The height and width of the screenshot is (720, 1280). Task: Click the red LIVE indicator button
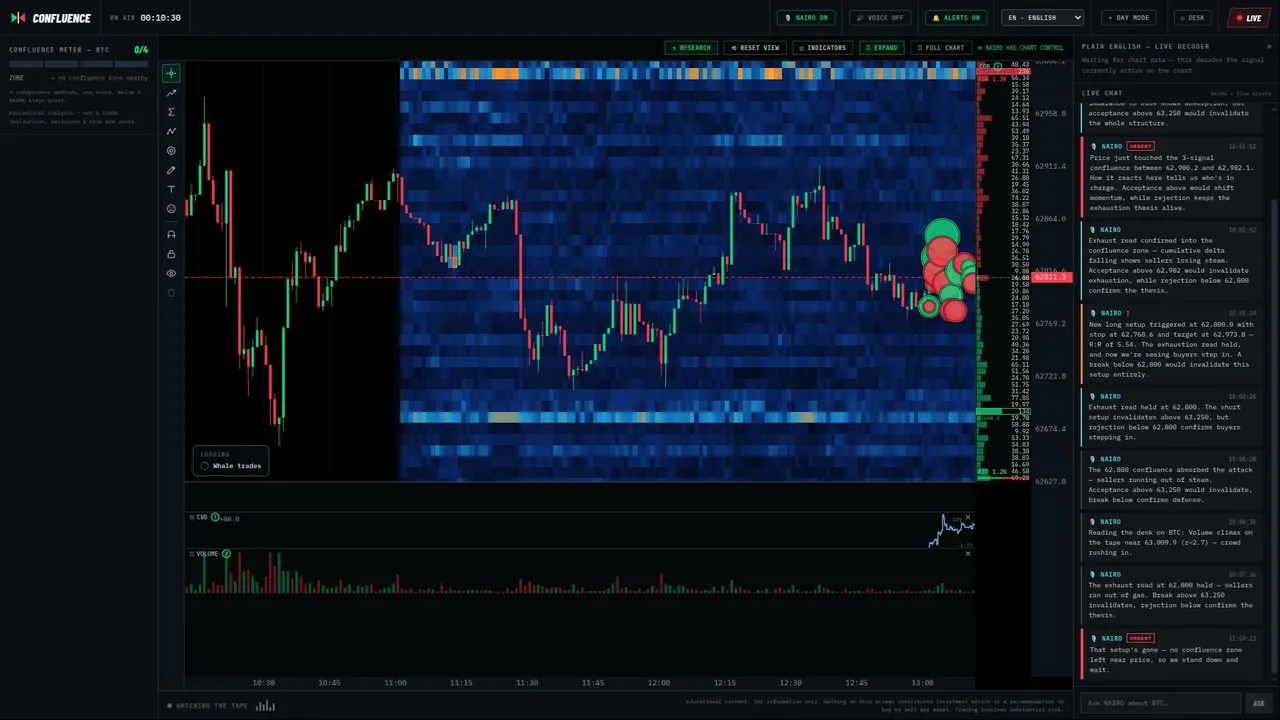tap(1249, 18)
